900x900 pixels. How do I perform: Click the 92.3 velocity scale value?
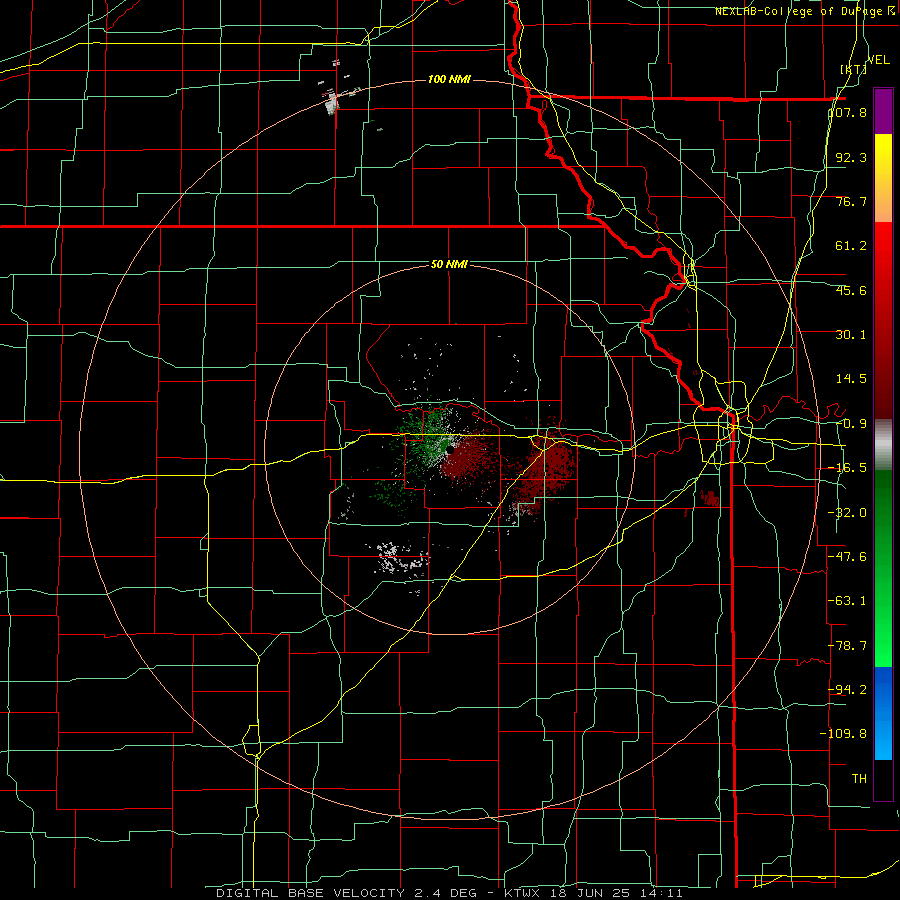pos(851,157)
